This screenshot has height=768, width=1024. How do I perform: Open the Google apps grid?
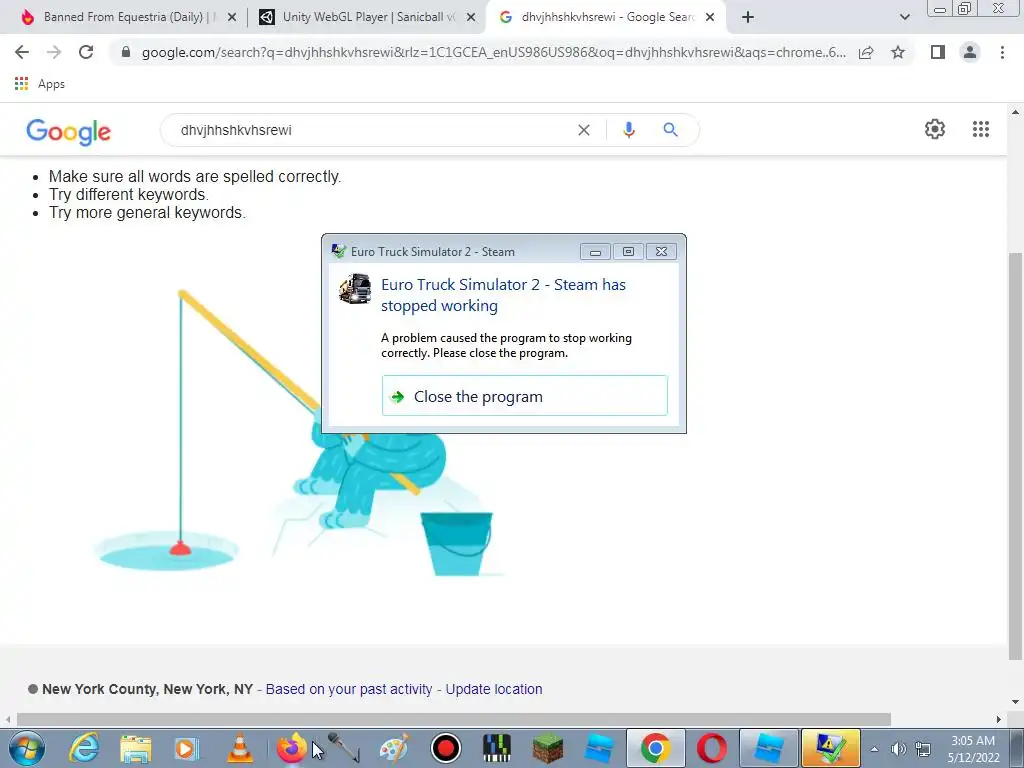tap(980, 129)
